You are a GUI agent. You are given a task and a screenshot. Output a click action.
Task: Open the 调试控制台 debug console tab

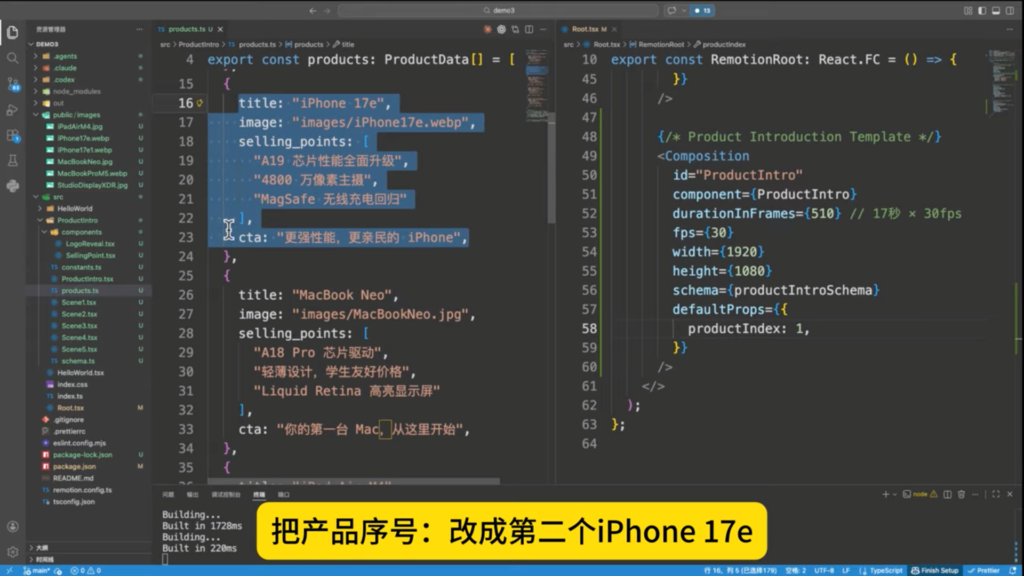click(226, 494)
